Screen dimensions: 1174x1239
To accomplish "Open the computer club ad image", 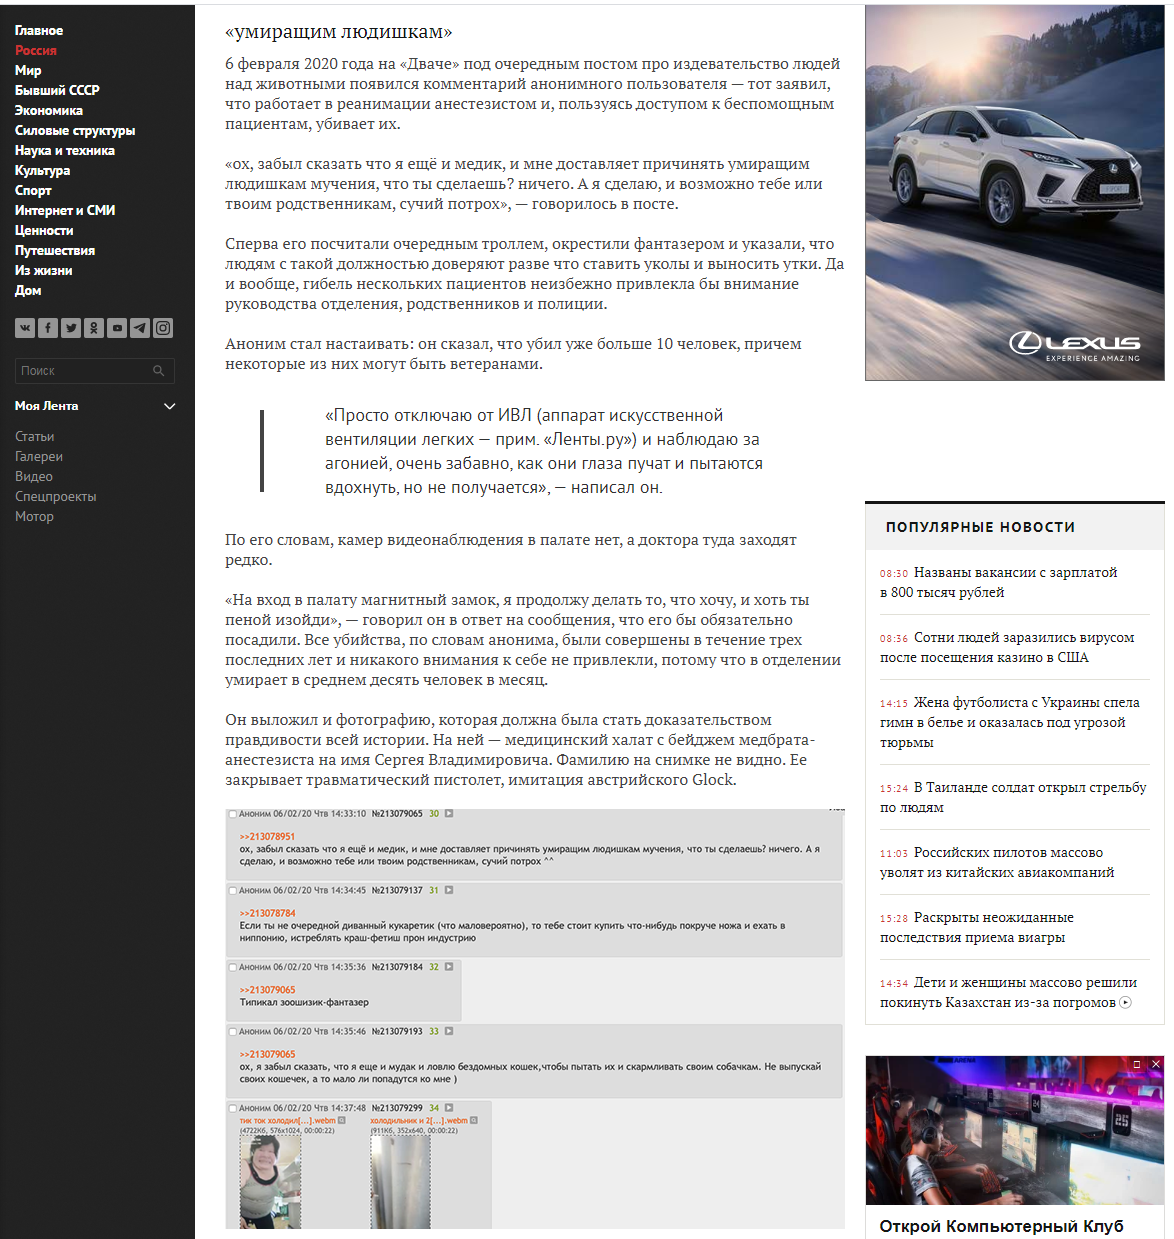I will (1014, 1130).
